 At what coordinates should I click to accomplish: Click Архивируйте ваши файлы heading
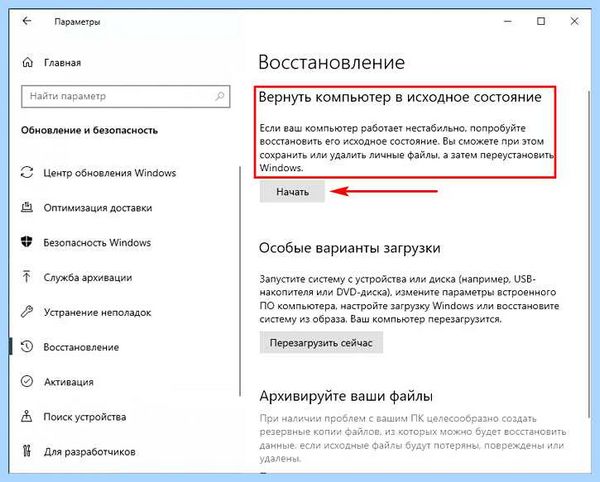pyautogui.click(x=346, y=396)
